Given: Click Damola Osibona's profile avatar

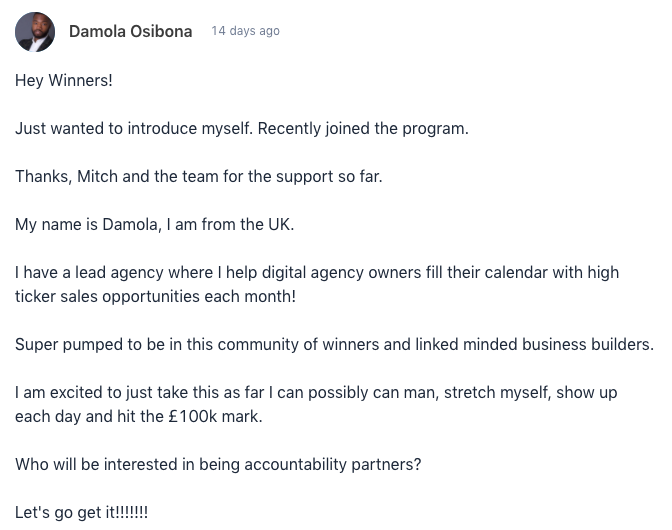Looking at the screenshot, I should click(x=35, y=32).
